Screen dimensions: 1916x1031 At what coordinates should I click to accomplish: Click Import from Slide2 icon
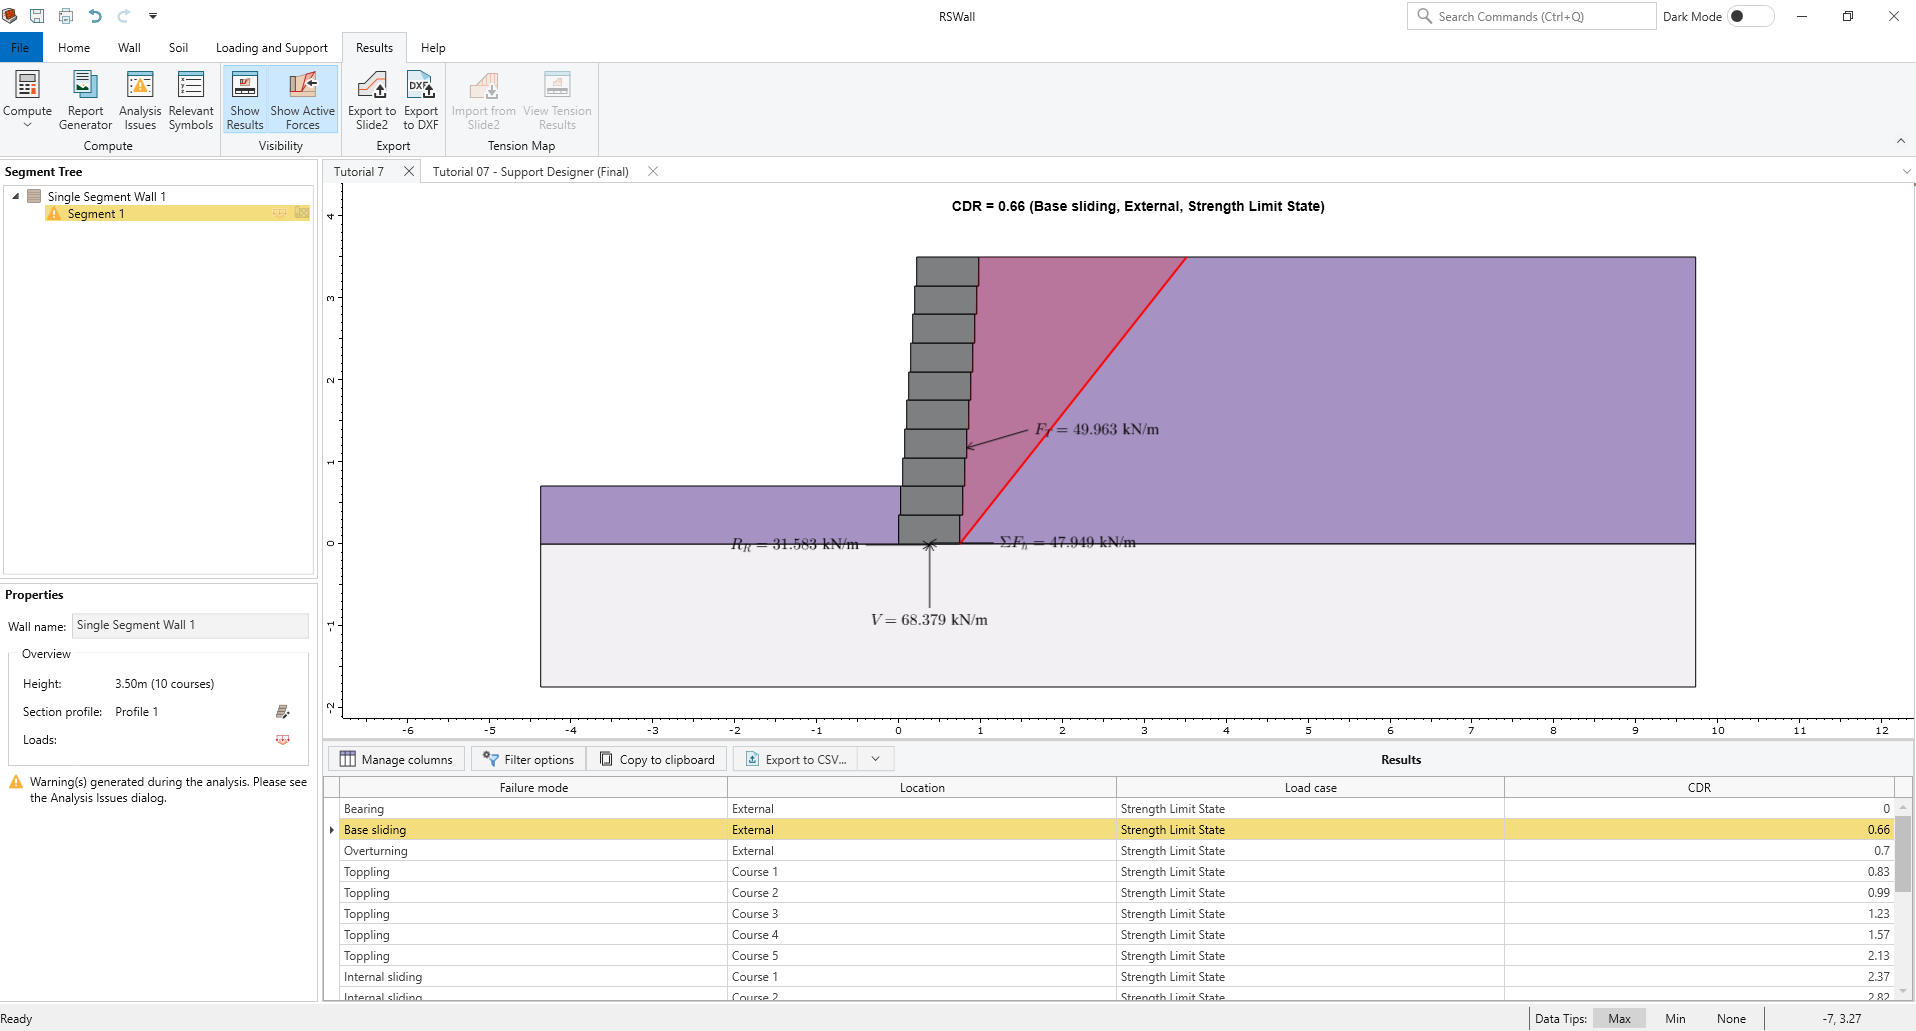point(484,85)
